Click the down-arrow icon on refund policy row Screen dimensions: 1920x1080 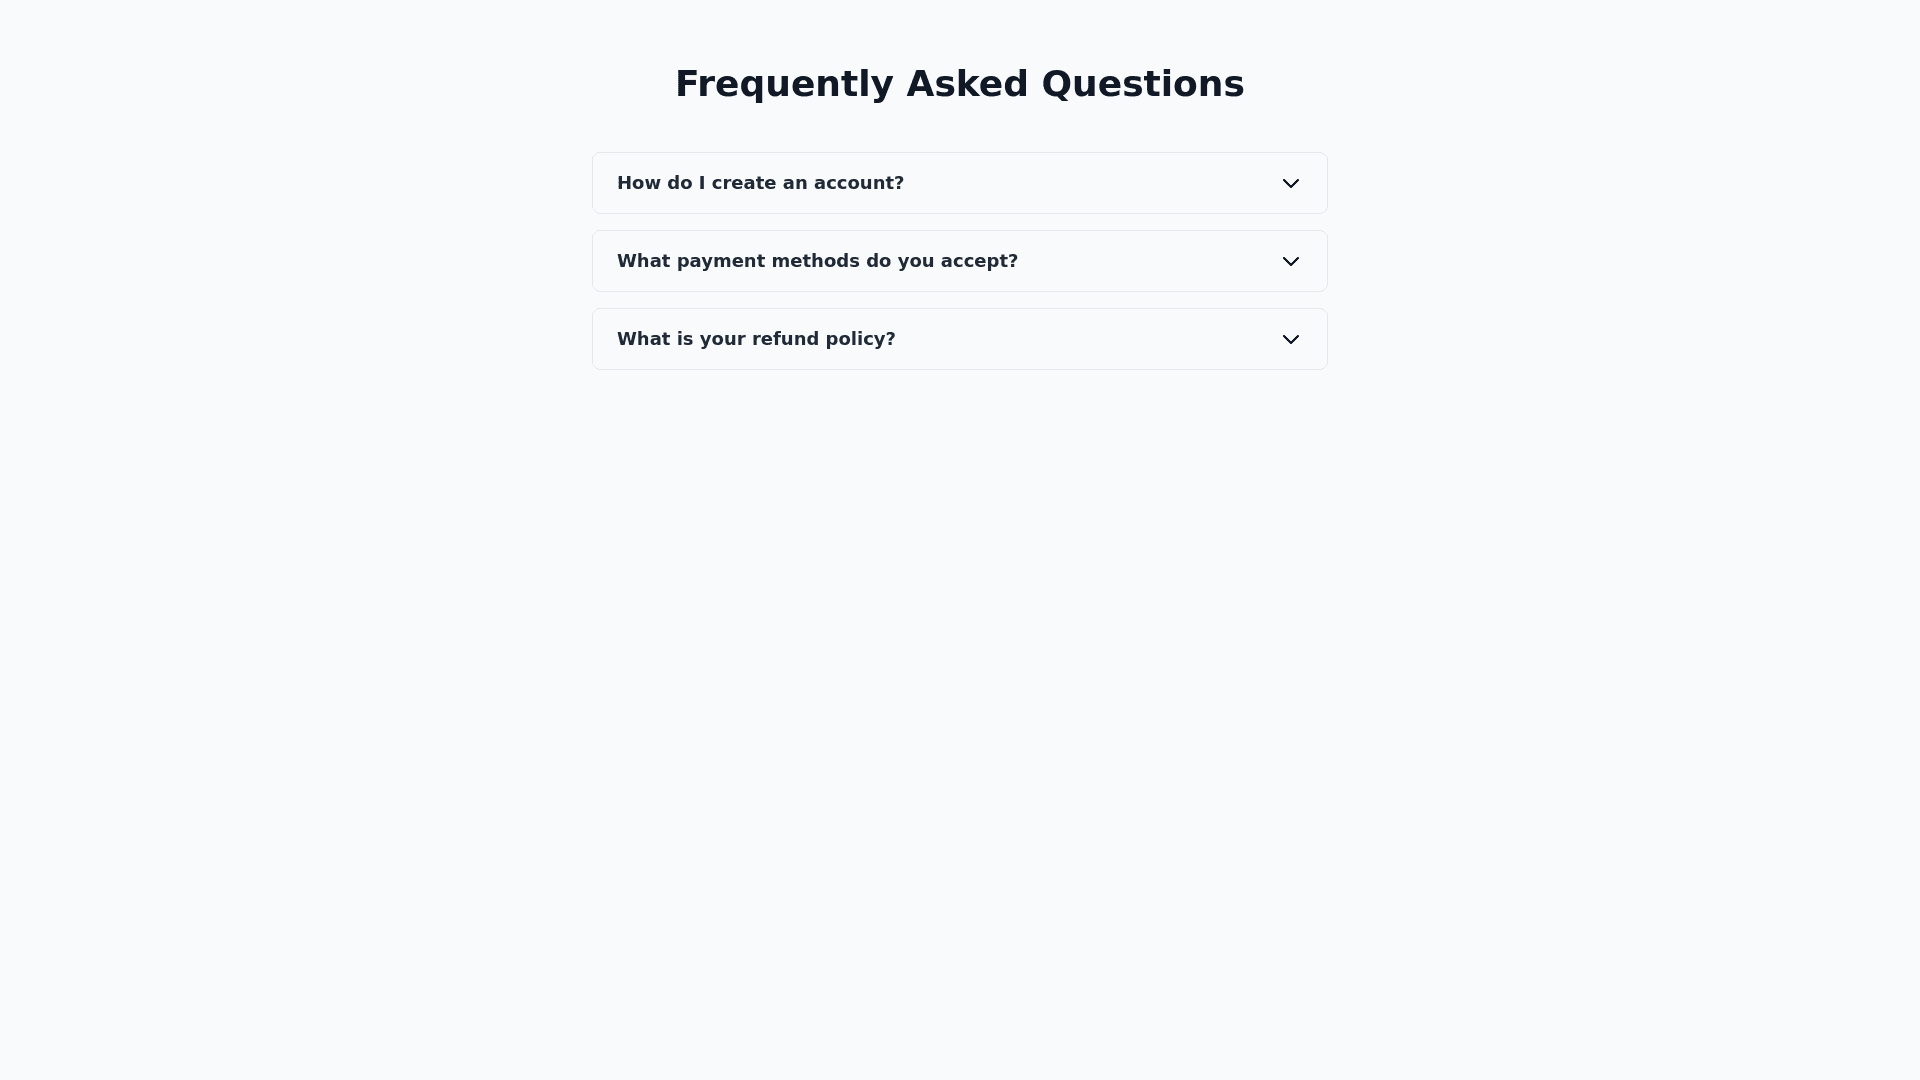pyautogui.click(x=1290, y=339)
